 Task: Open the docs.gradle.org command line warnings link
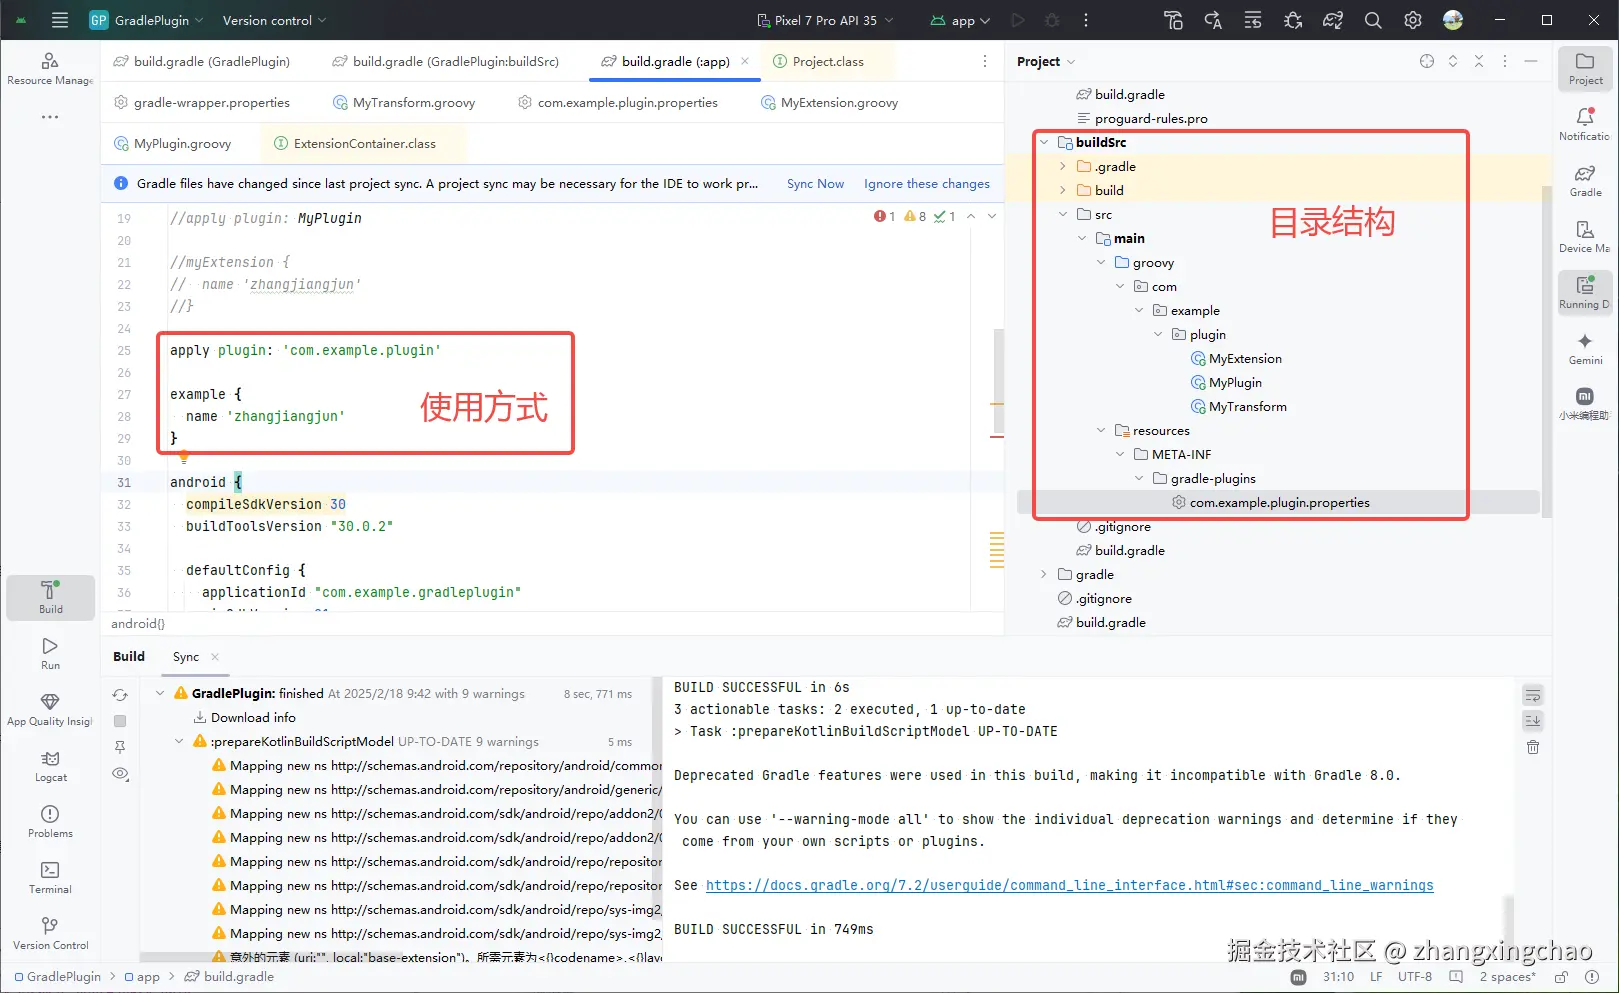click(1070, 885)
